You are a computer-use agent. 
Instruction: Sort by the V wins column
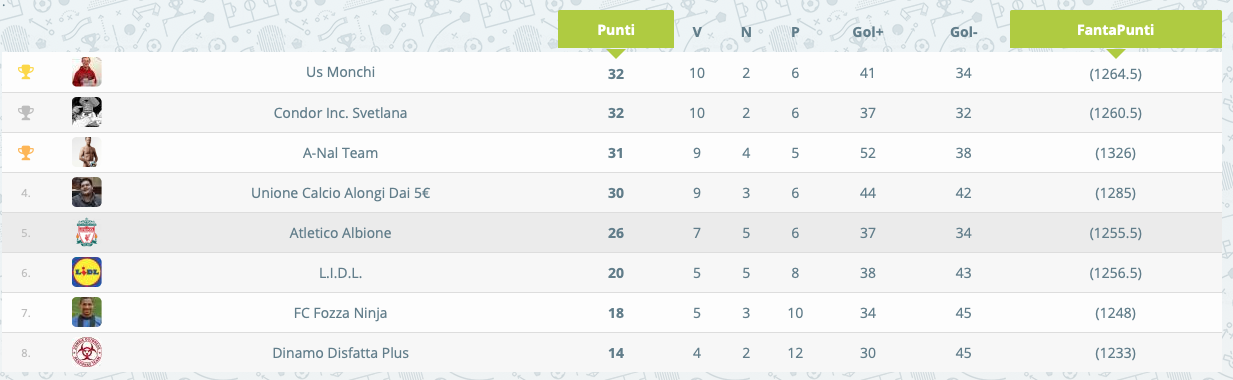(697, 31)
